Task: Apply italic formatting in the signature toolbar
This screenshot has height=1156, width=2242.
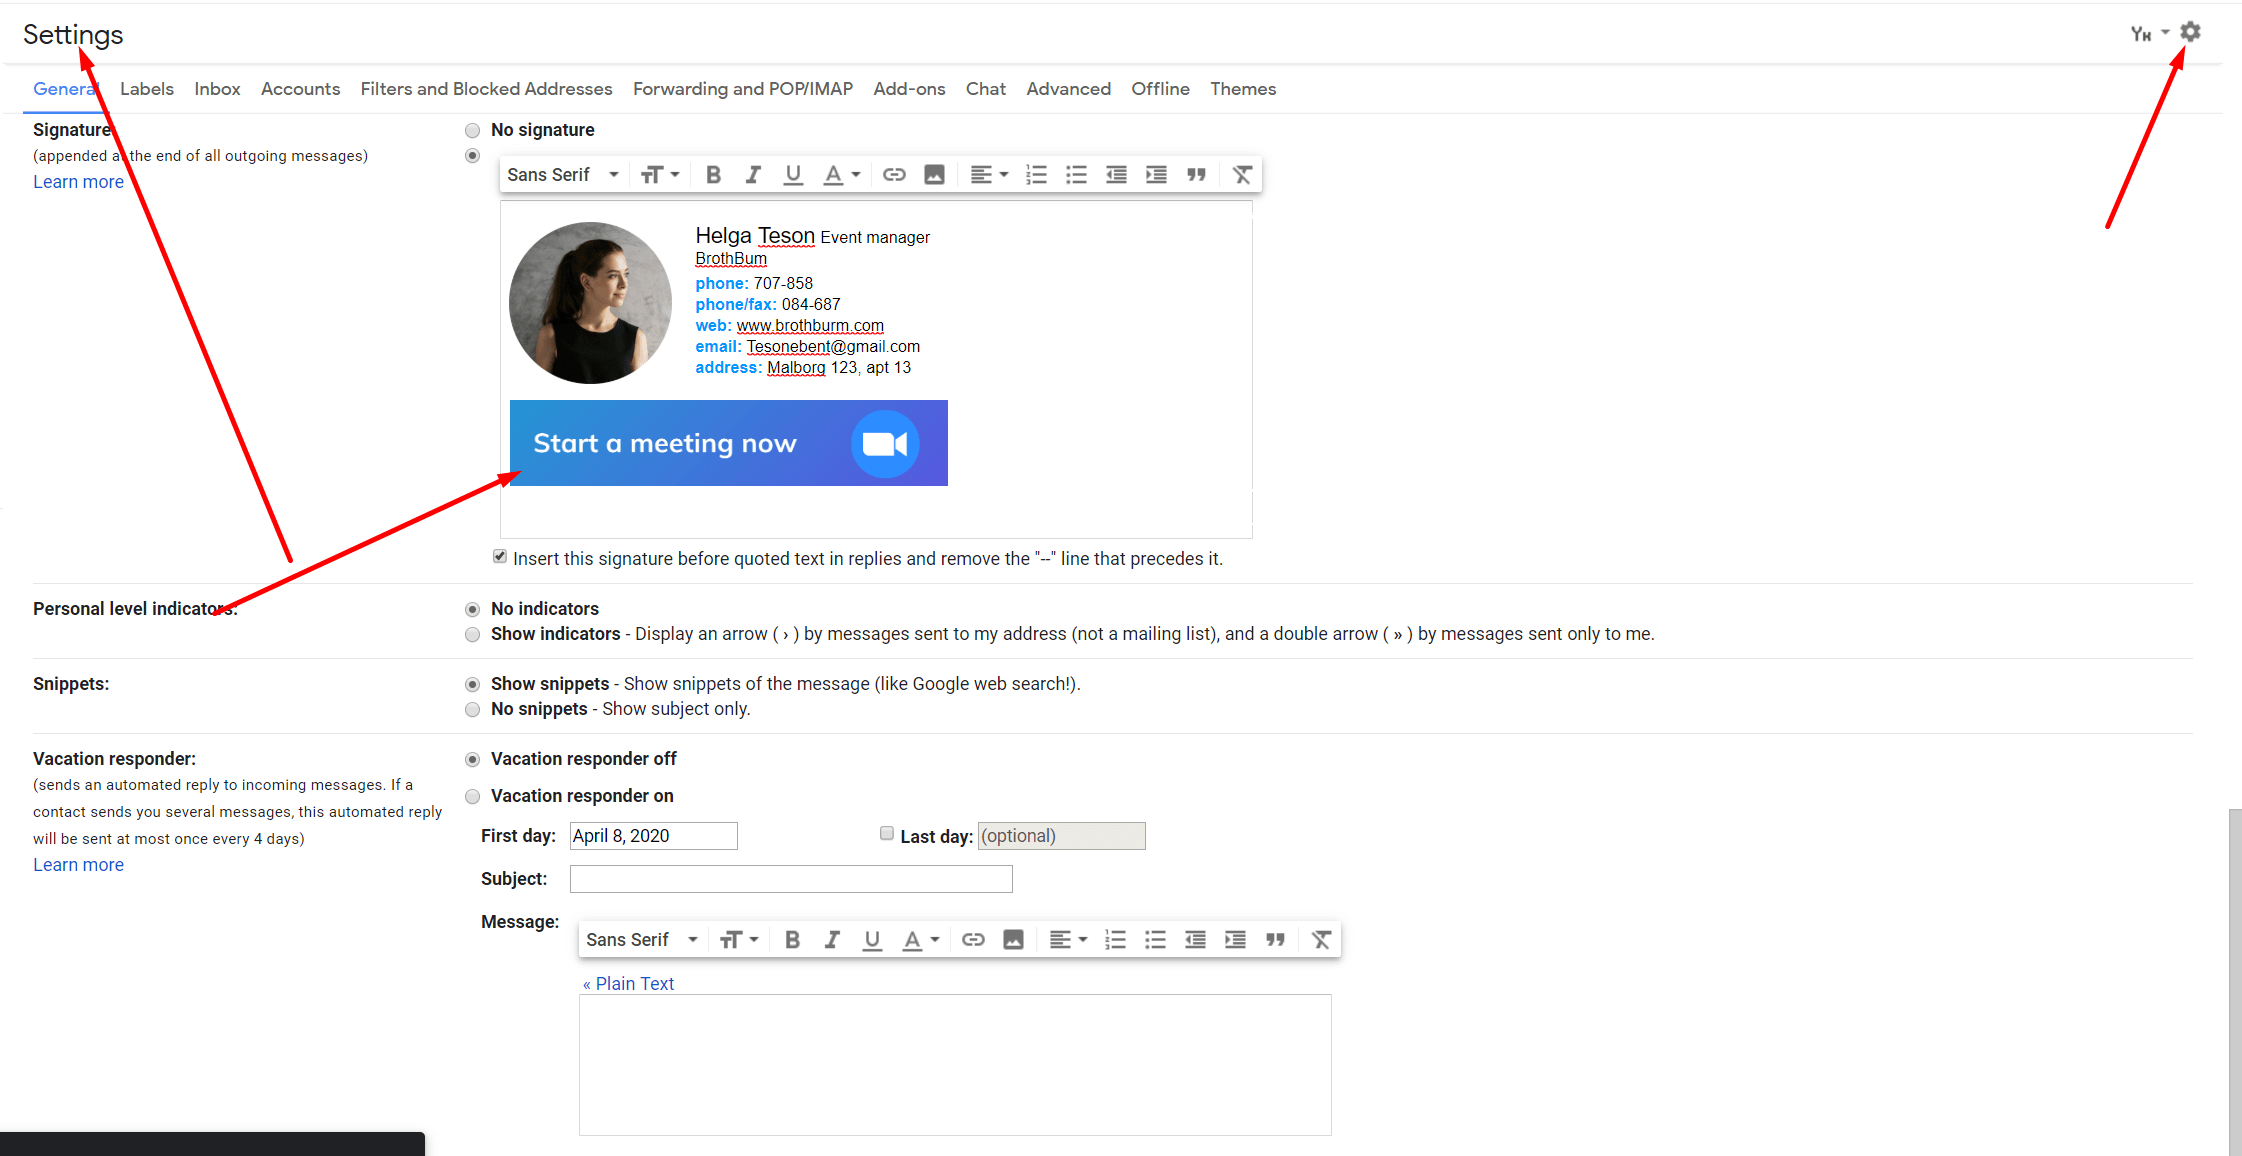Action: coord(752,174)
